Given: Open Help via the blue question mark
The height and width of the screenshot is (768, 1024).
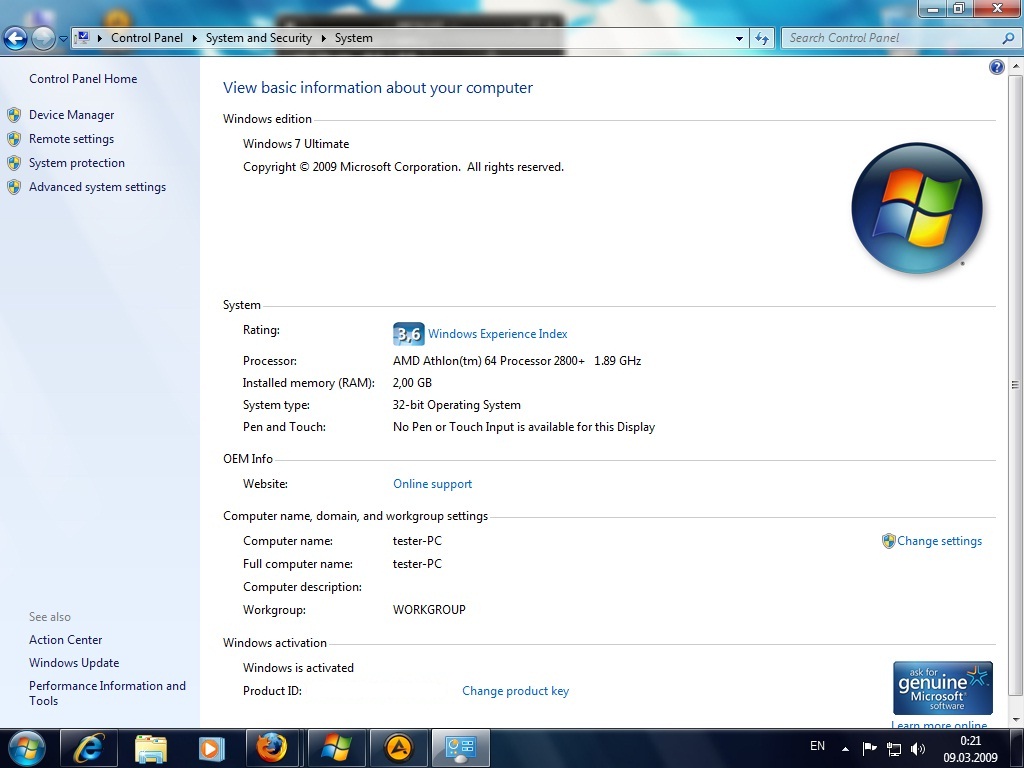Looking at the screenshot, I should click(x=997, y=67).
